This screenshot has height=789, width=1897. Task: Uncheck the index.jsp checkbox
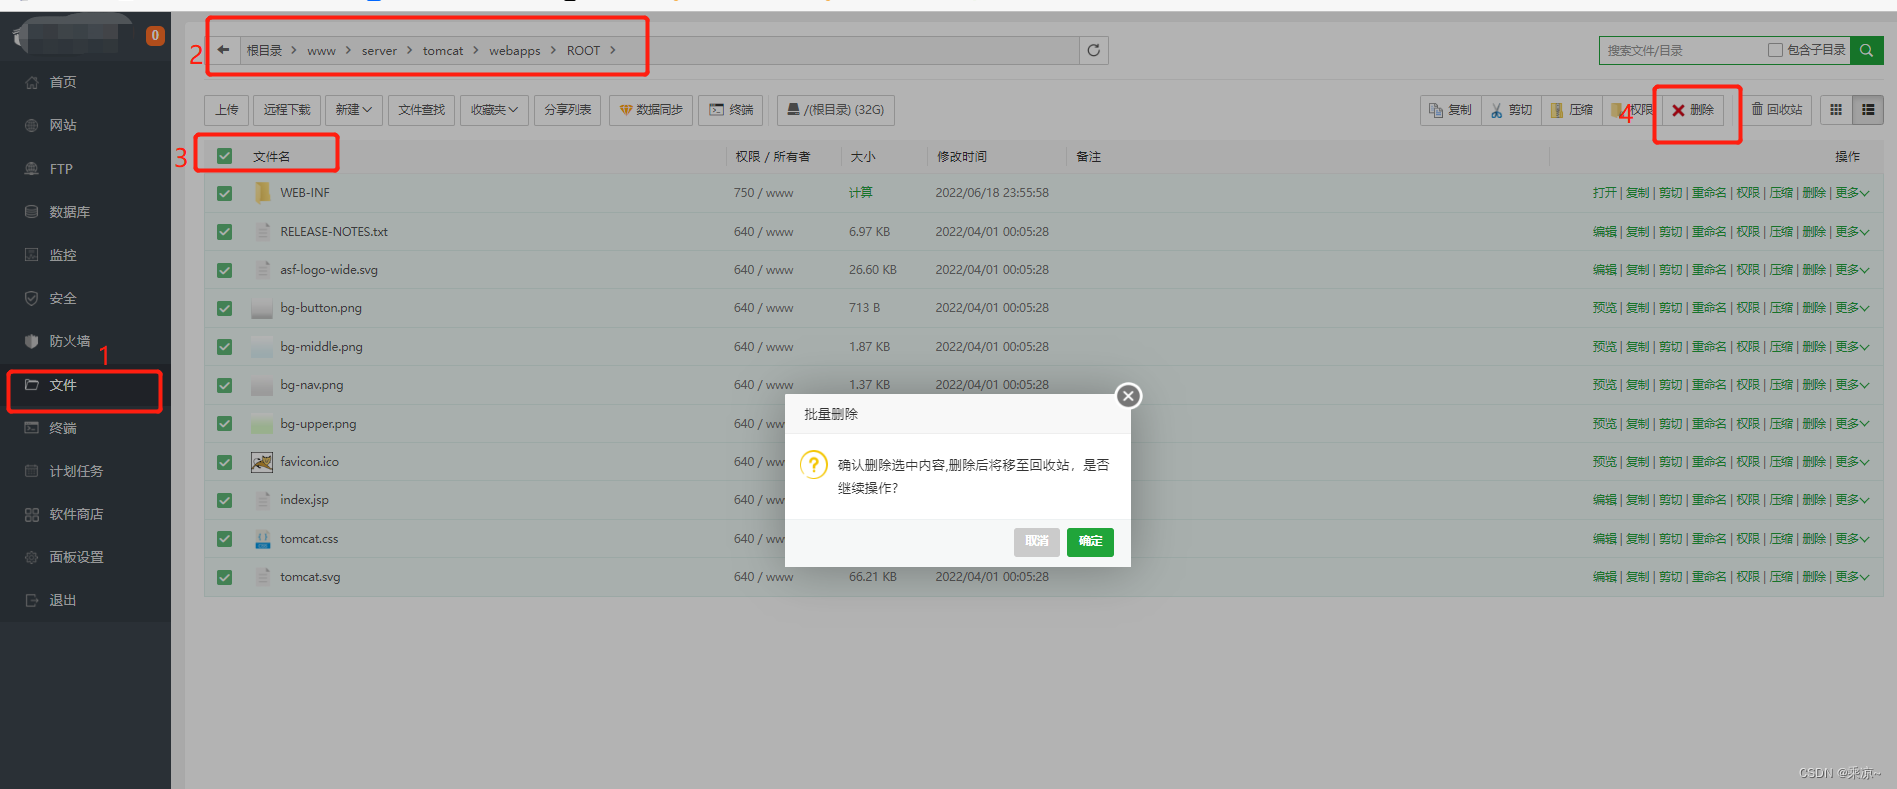224,500
